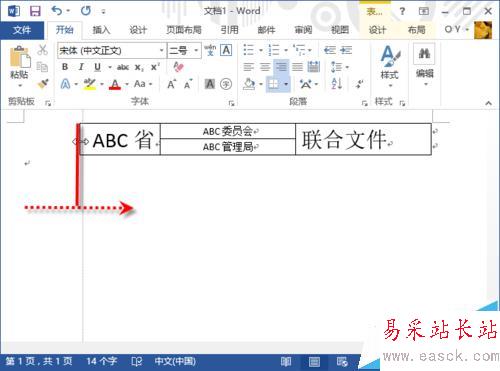Show or hide paragraph marks
This screenshot has height=371, width=500.
359,84
